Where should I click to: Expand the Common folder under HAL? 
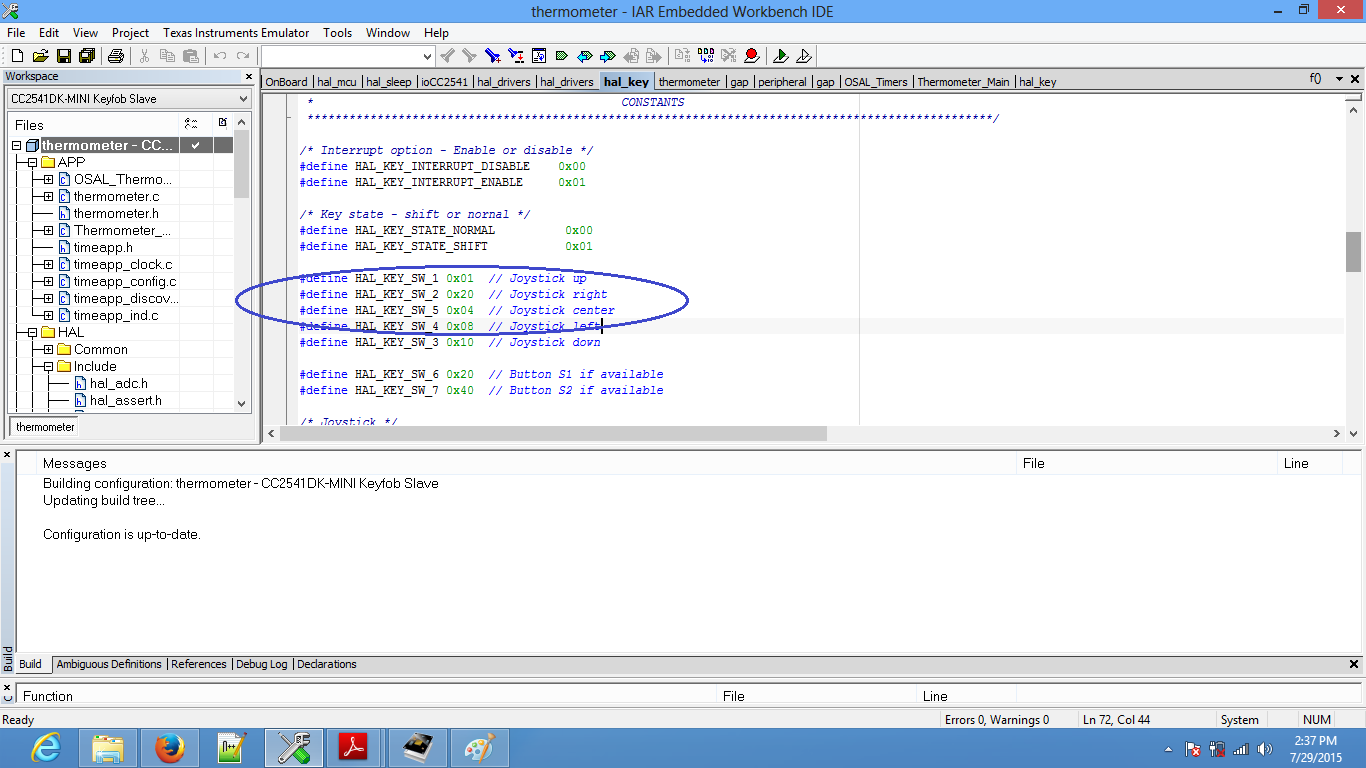(x=48, y=350)
